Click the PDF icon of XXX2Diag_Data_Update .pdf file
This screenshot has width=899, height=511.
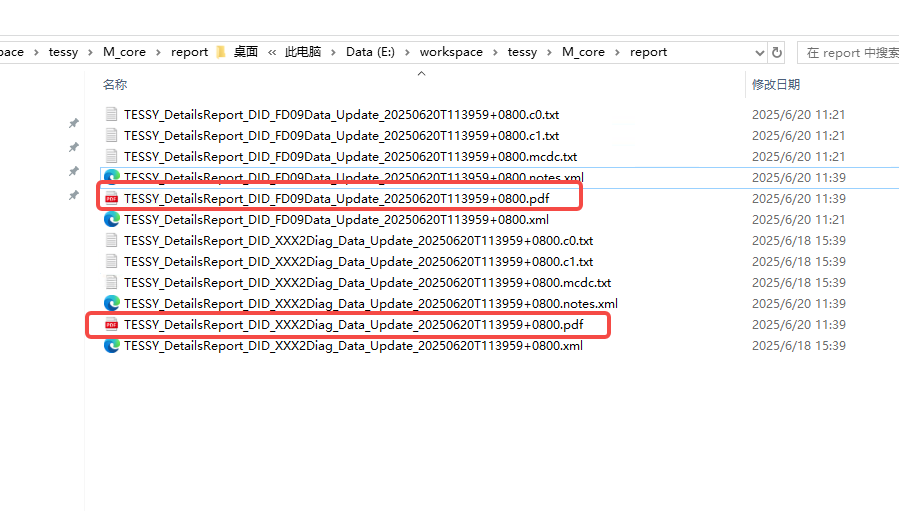pos(111,325)
